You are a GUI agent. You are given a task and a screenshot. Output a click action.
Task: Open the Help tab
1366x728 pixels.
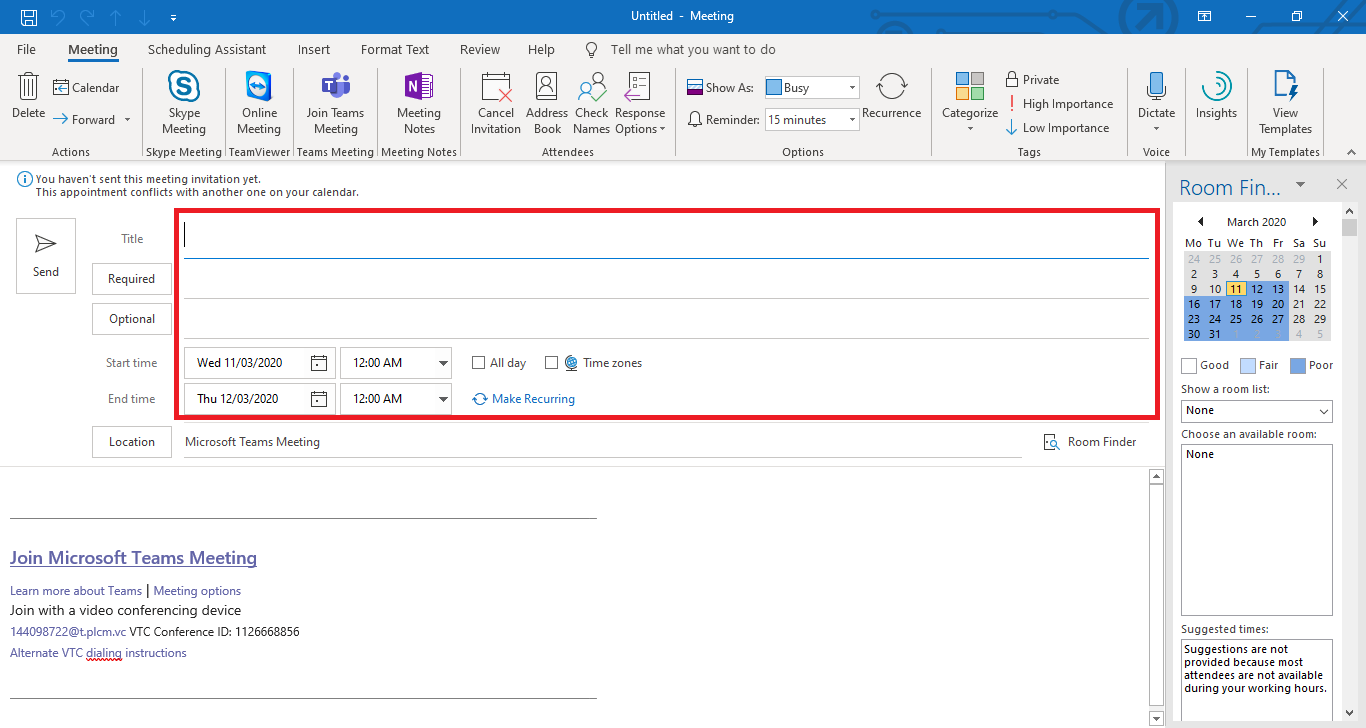[x=541, y=50]
